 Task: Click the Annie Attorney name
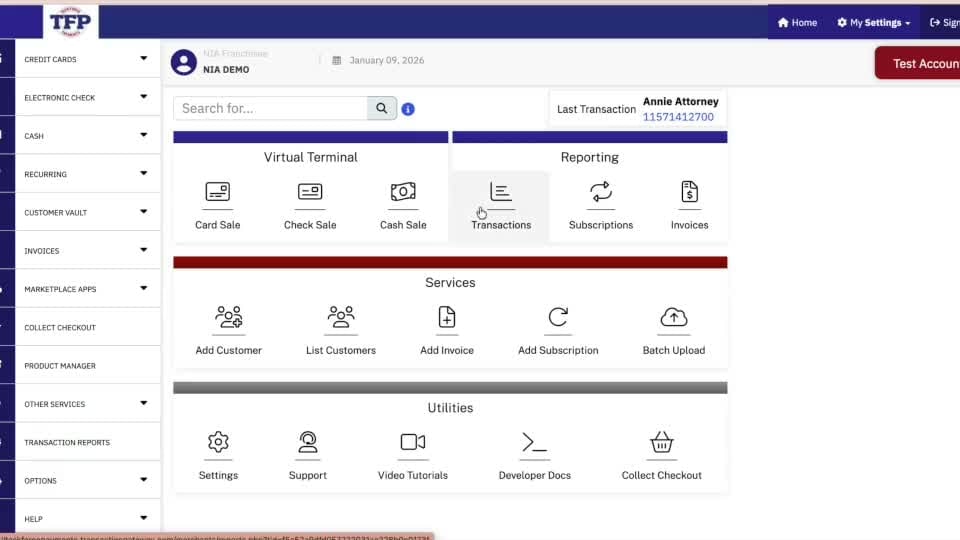click(680, 102)
